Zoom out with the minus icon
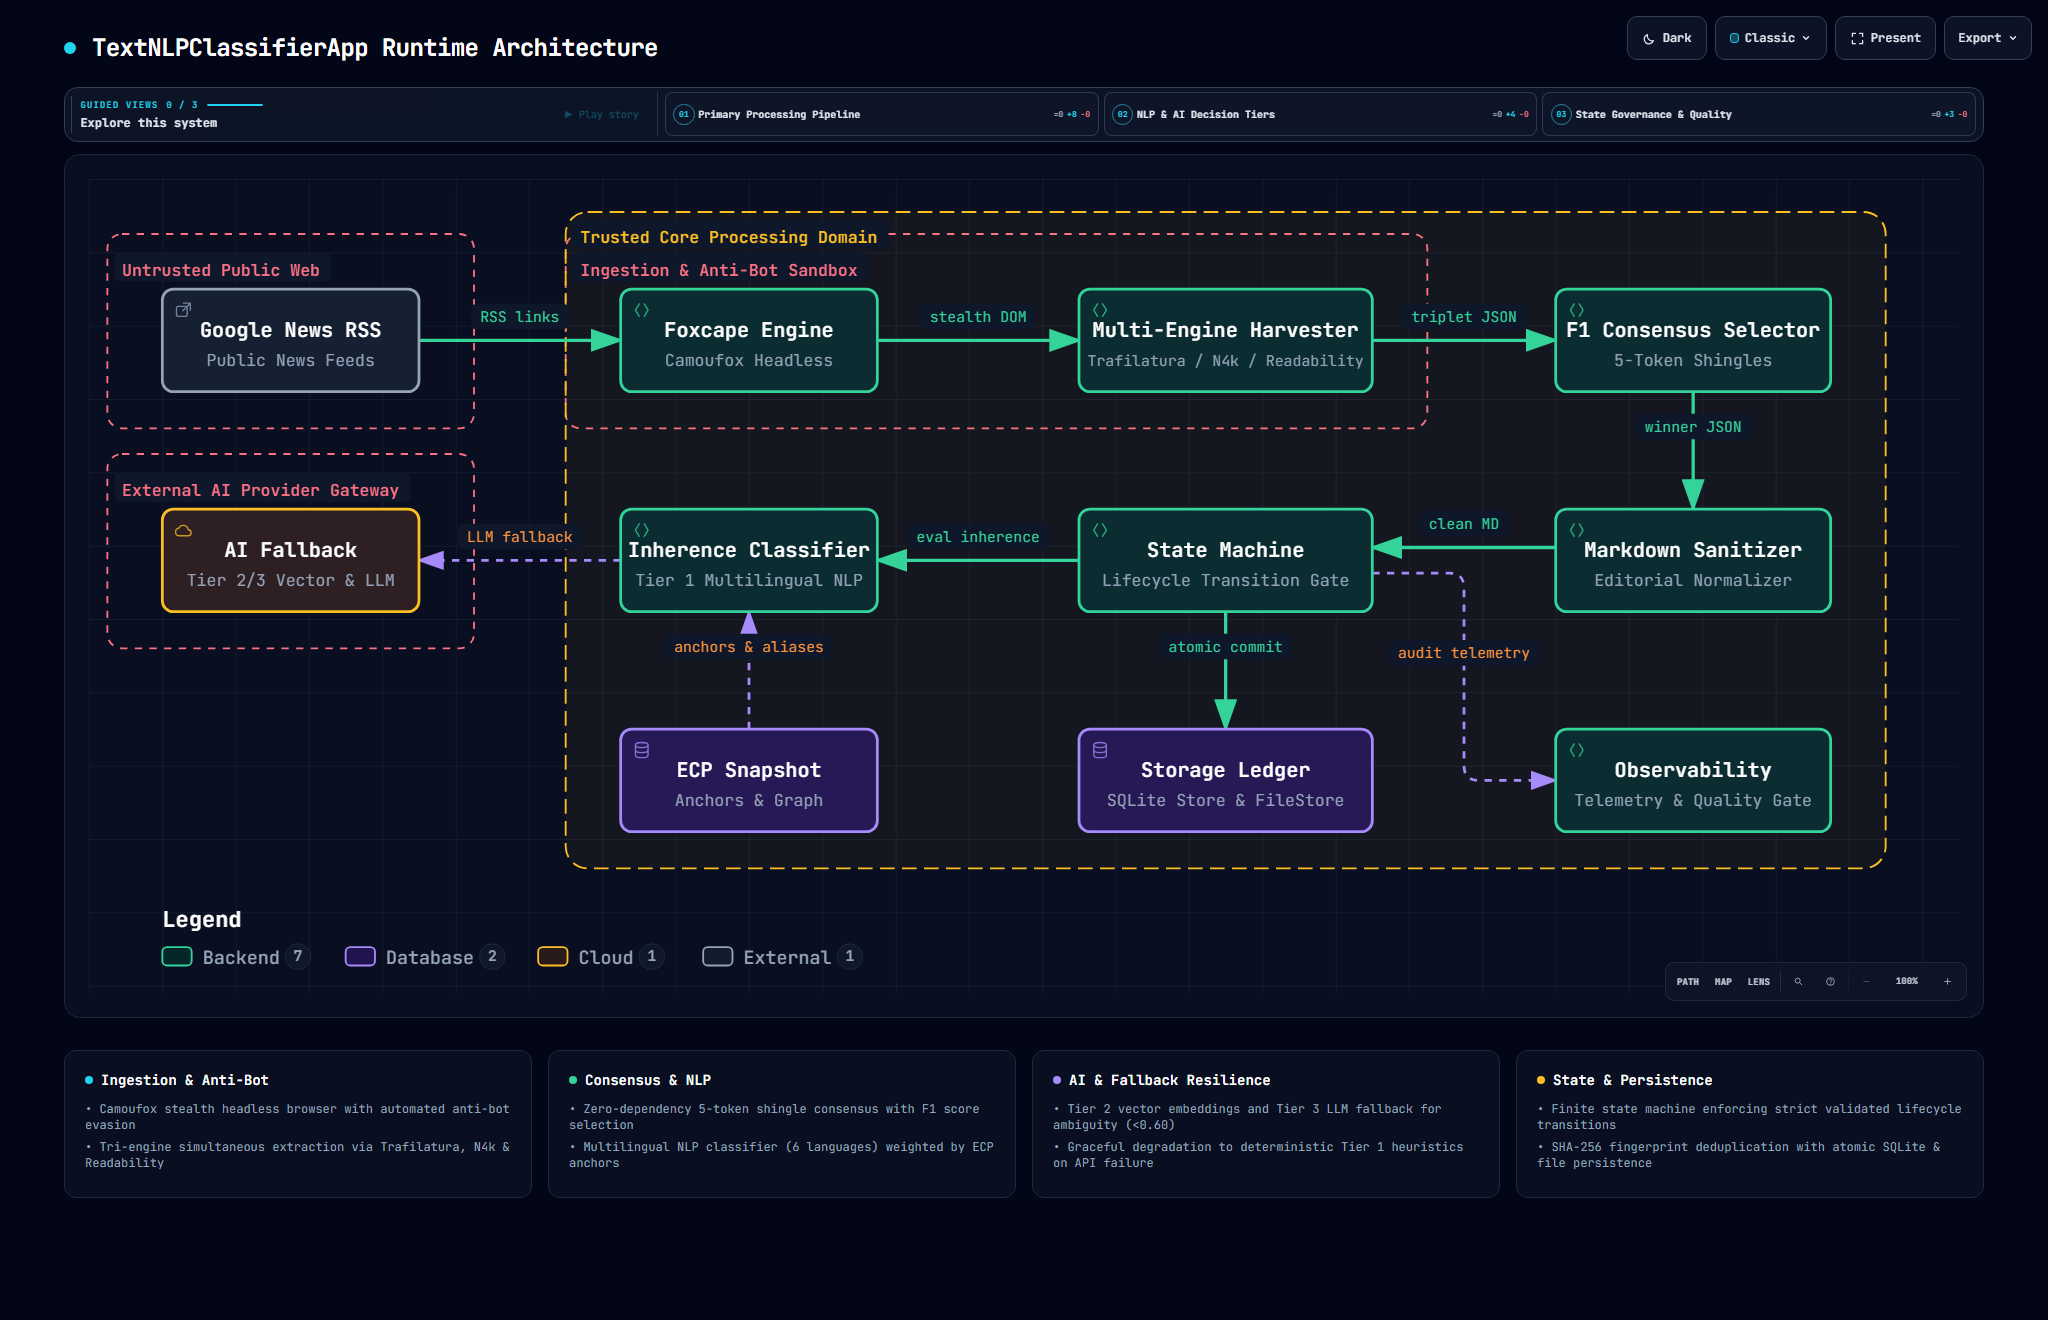 (1866, 982)
